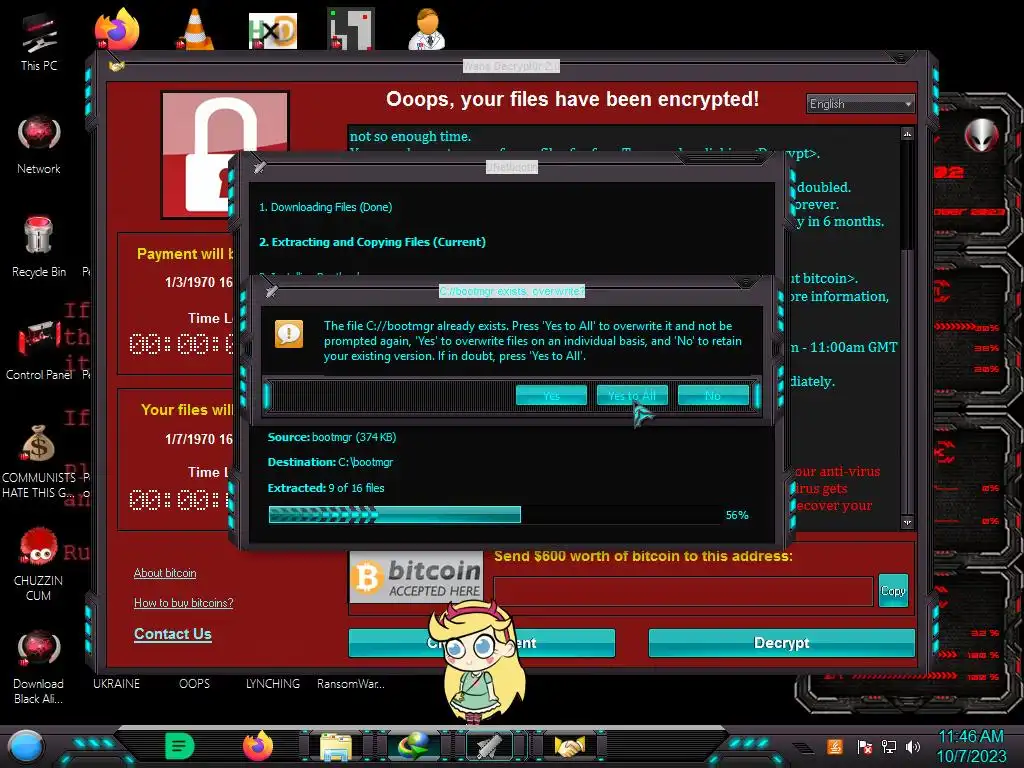Image resolution: width=1024 pixels, height=768 pixels.
Task: Launch the VLC cone desktop shortcut
Action: pyautogui.click(x=195, y=29)
